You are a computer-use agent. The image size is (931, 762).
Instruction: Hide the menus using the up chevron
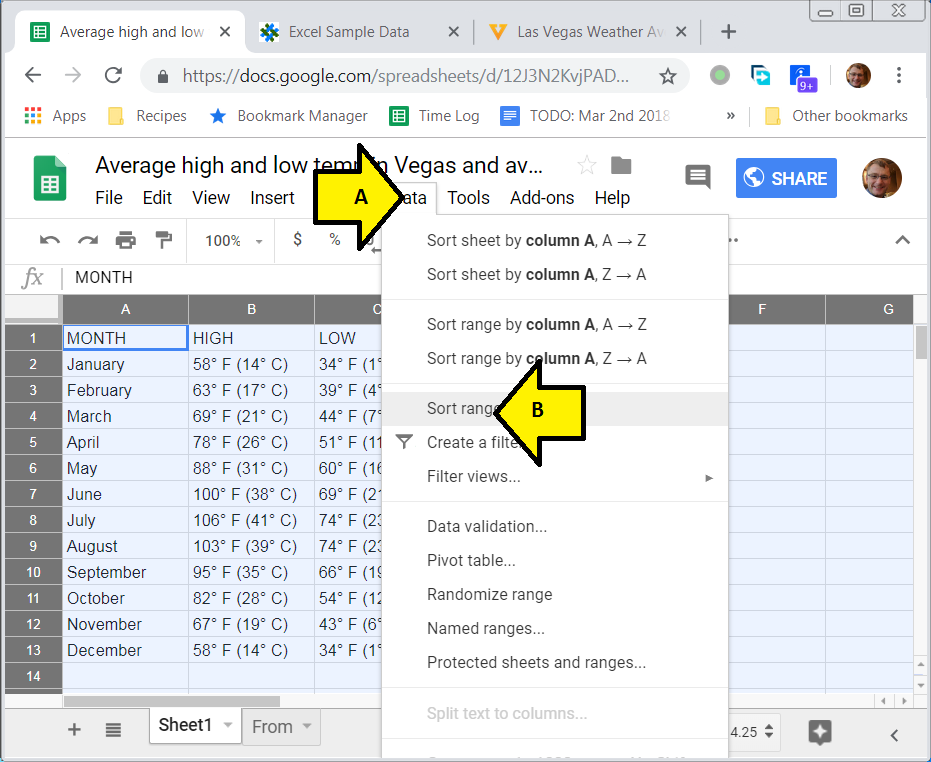tap(902, 240)
